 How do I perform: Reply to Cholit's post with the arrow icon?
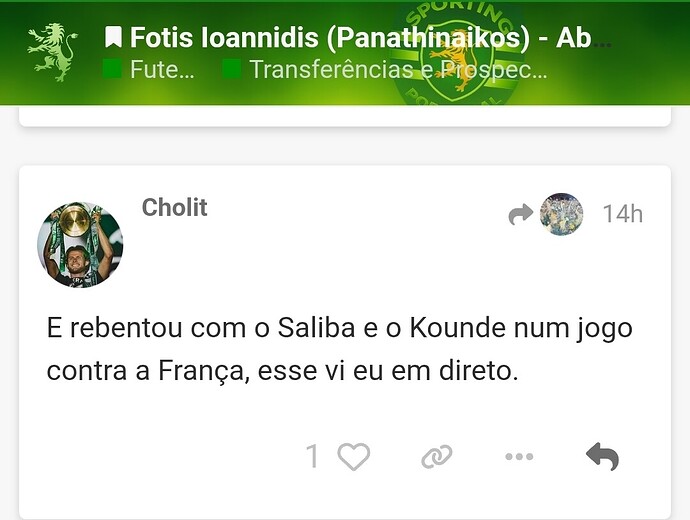(x=602, y=457)
